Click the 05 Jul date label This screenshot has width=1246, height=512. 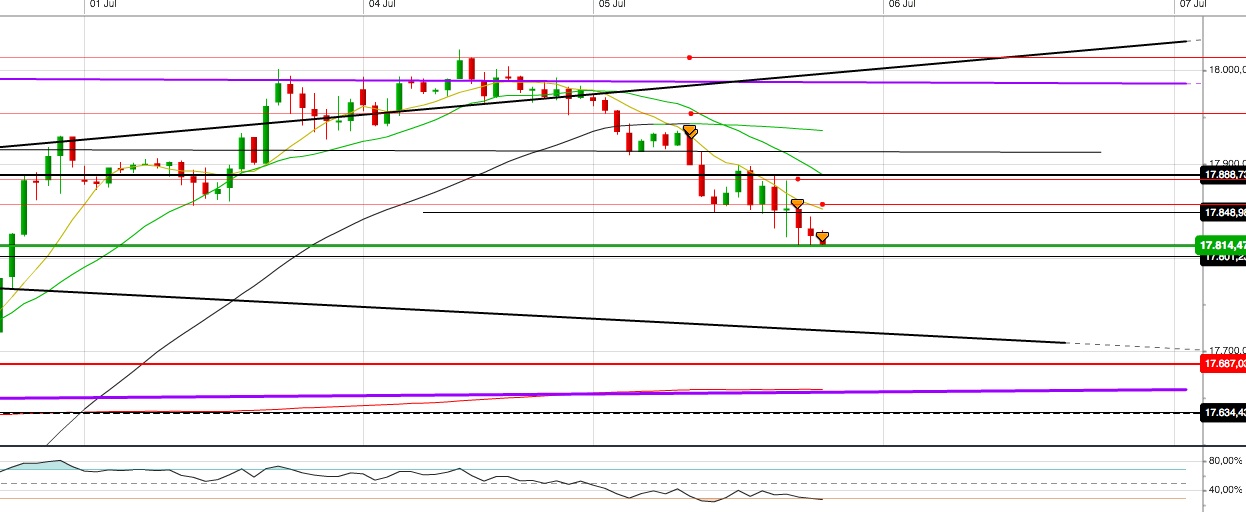612,4
